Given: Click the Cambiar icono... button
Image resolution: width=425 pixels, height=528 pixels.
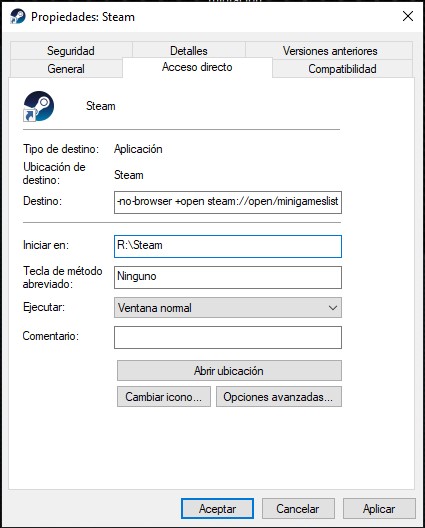Looking at the screenshot, I should click(164, 397).
